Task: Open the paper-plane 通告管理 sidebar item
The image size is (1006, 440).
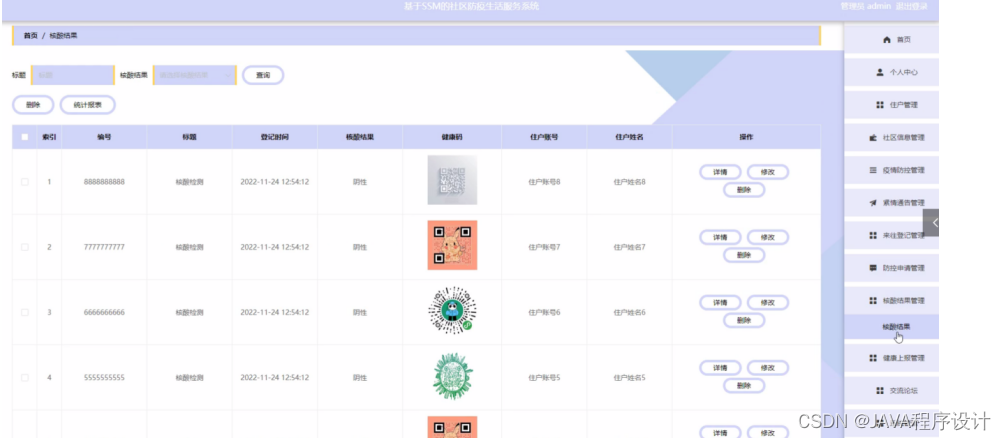Action: 891,203
